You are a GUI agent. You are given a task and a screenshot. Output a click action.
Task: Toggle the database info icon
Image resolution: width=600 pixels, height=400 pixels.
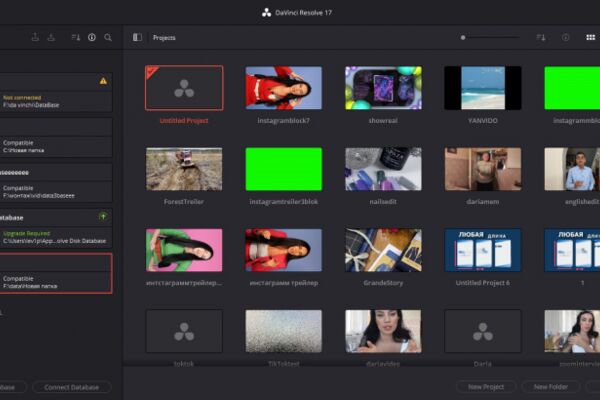92,37
